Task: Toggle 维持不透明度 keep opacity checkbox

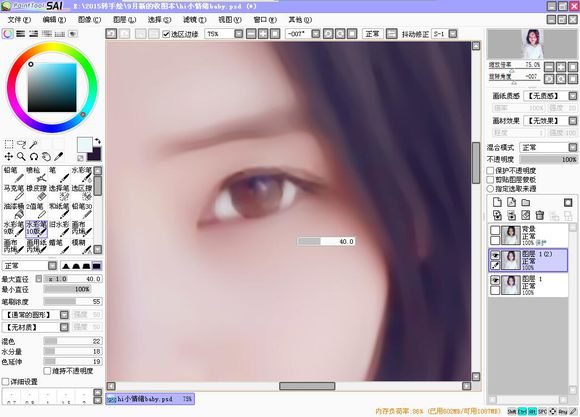Action: point(47,371)
